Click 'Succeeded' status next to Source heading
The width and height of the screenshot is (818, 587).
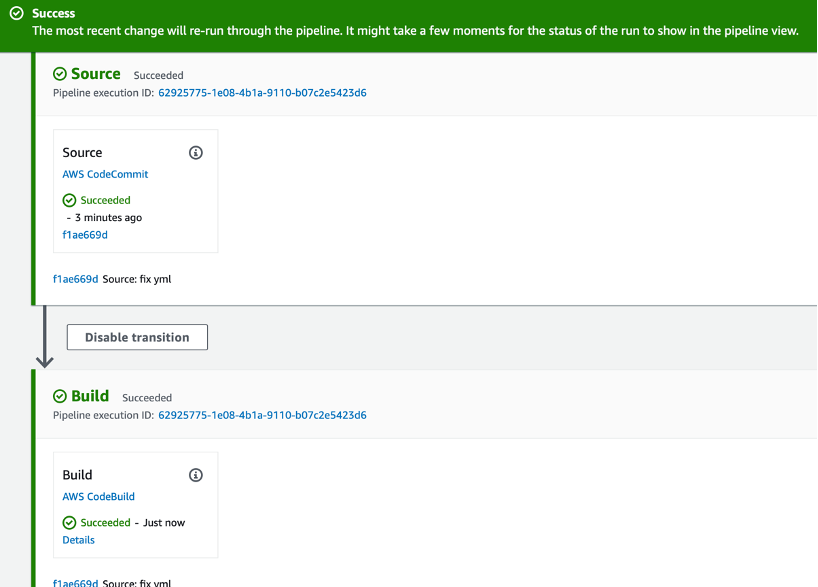coord(159,76)
